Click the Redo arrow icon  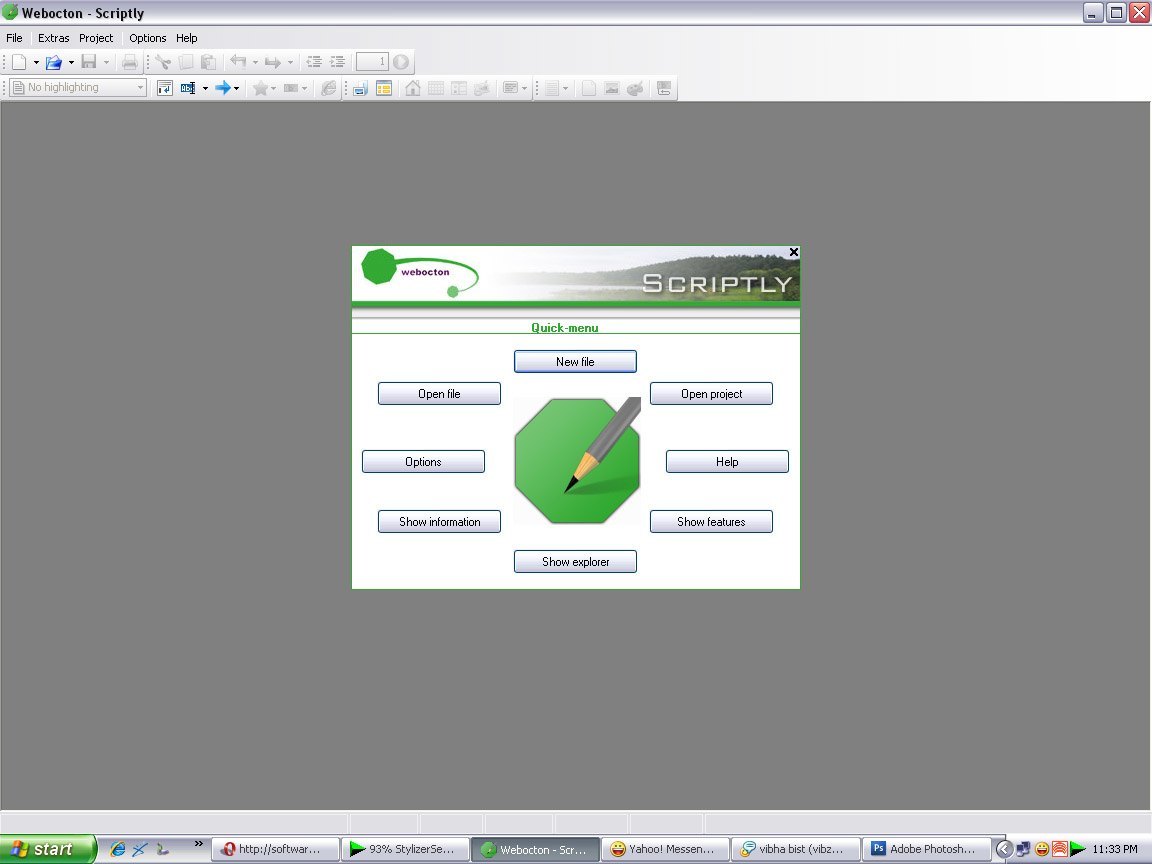273,62
